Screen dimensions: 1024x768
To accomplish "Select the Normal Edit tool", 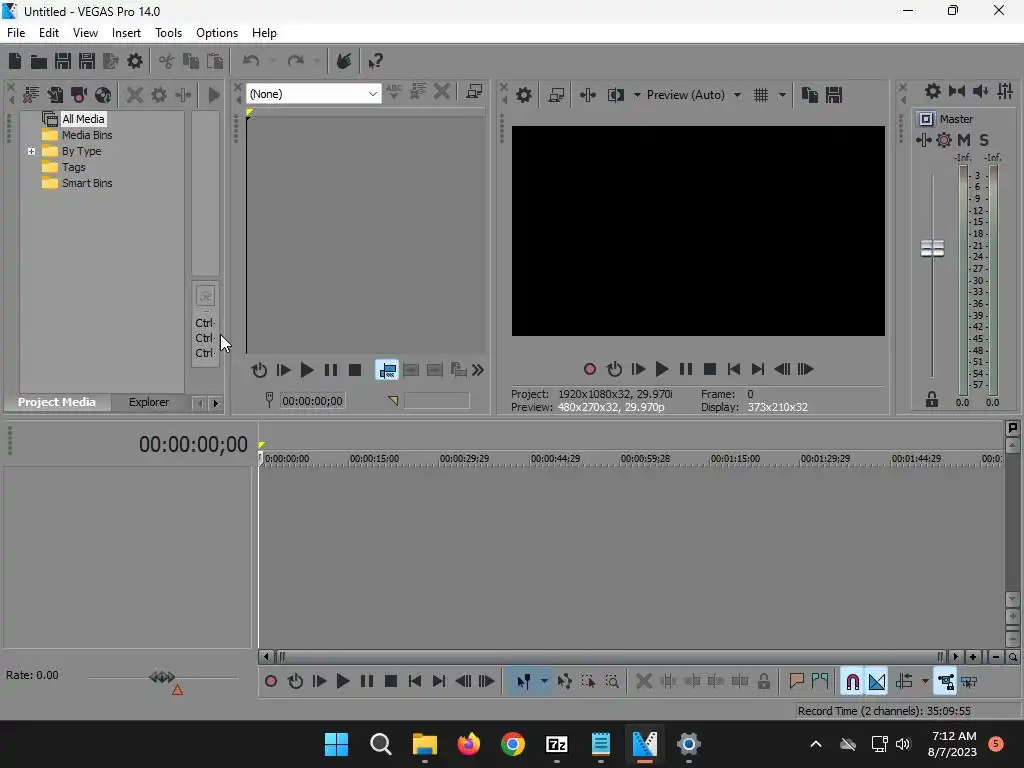I will click(x=523, y=682).
